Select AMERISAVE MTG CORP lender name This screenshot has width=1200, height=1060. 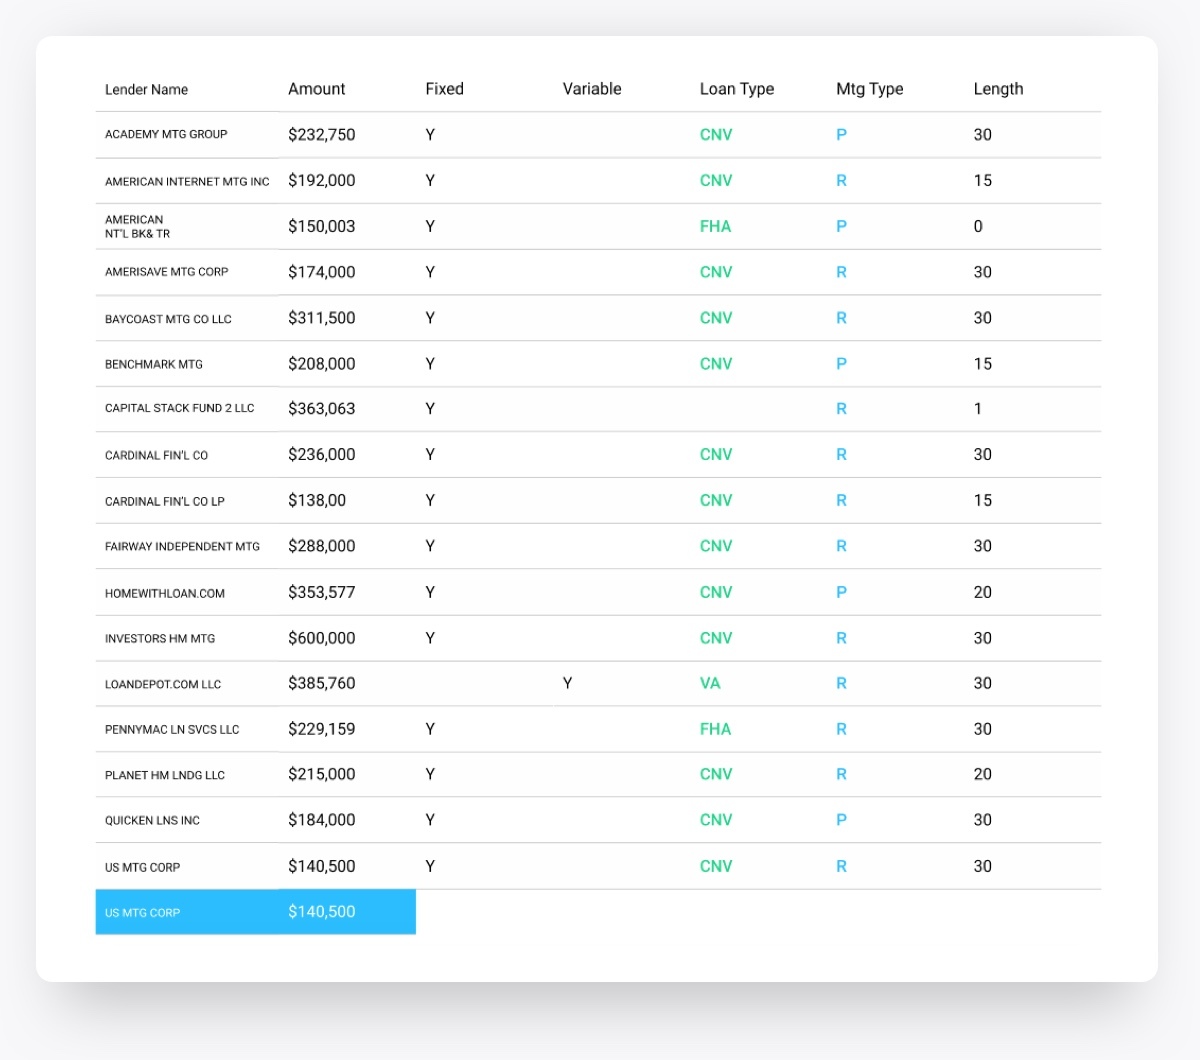pos(166,272)
